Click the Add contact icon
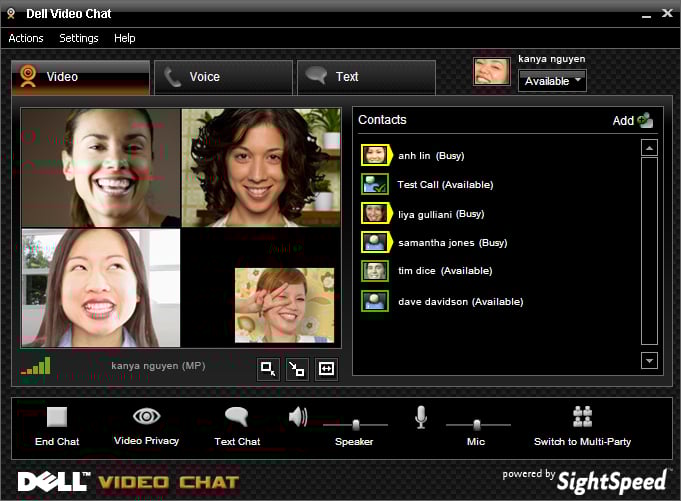 click(x=644, y=120)
